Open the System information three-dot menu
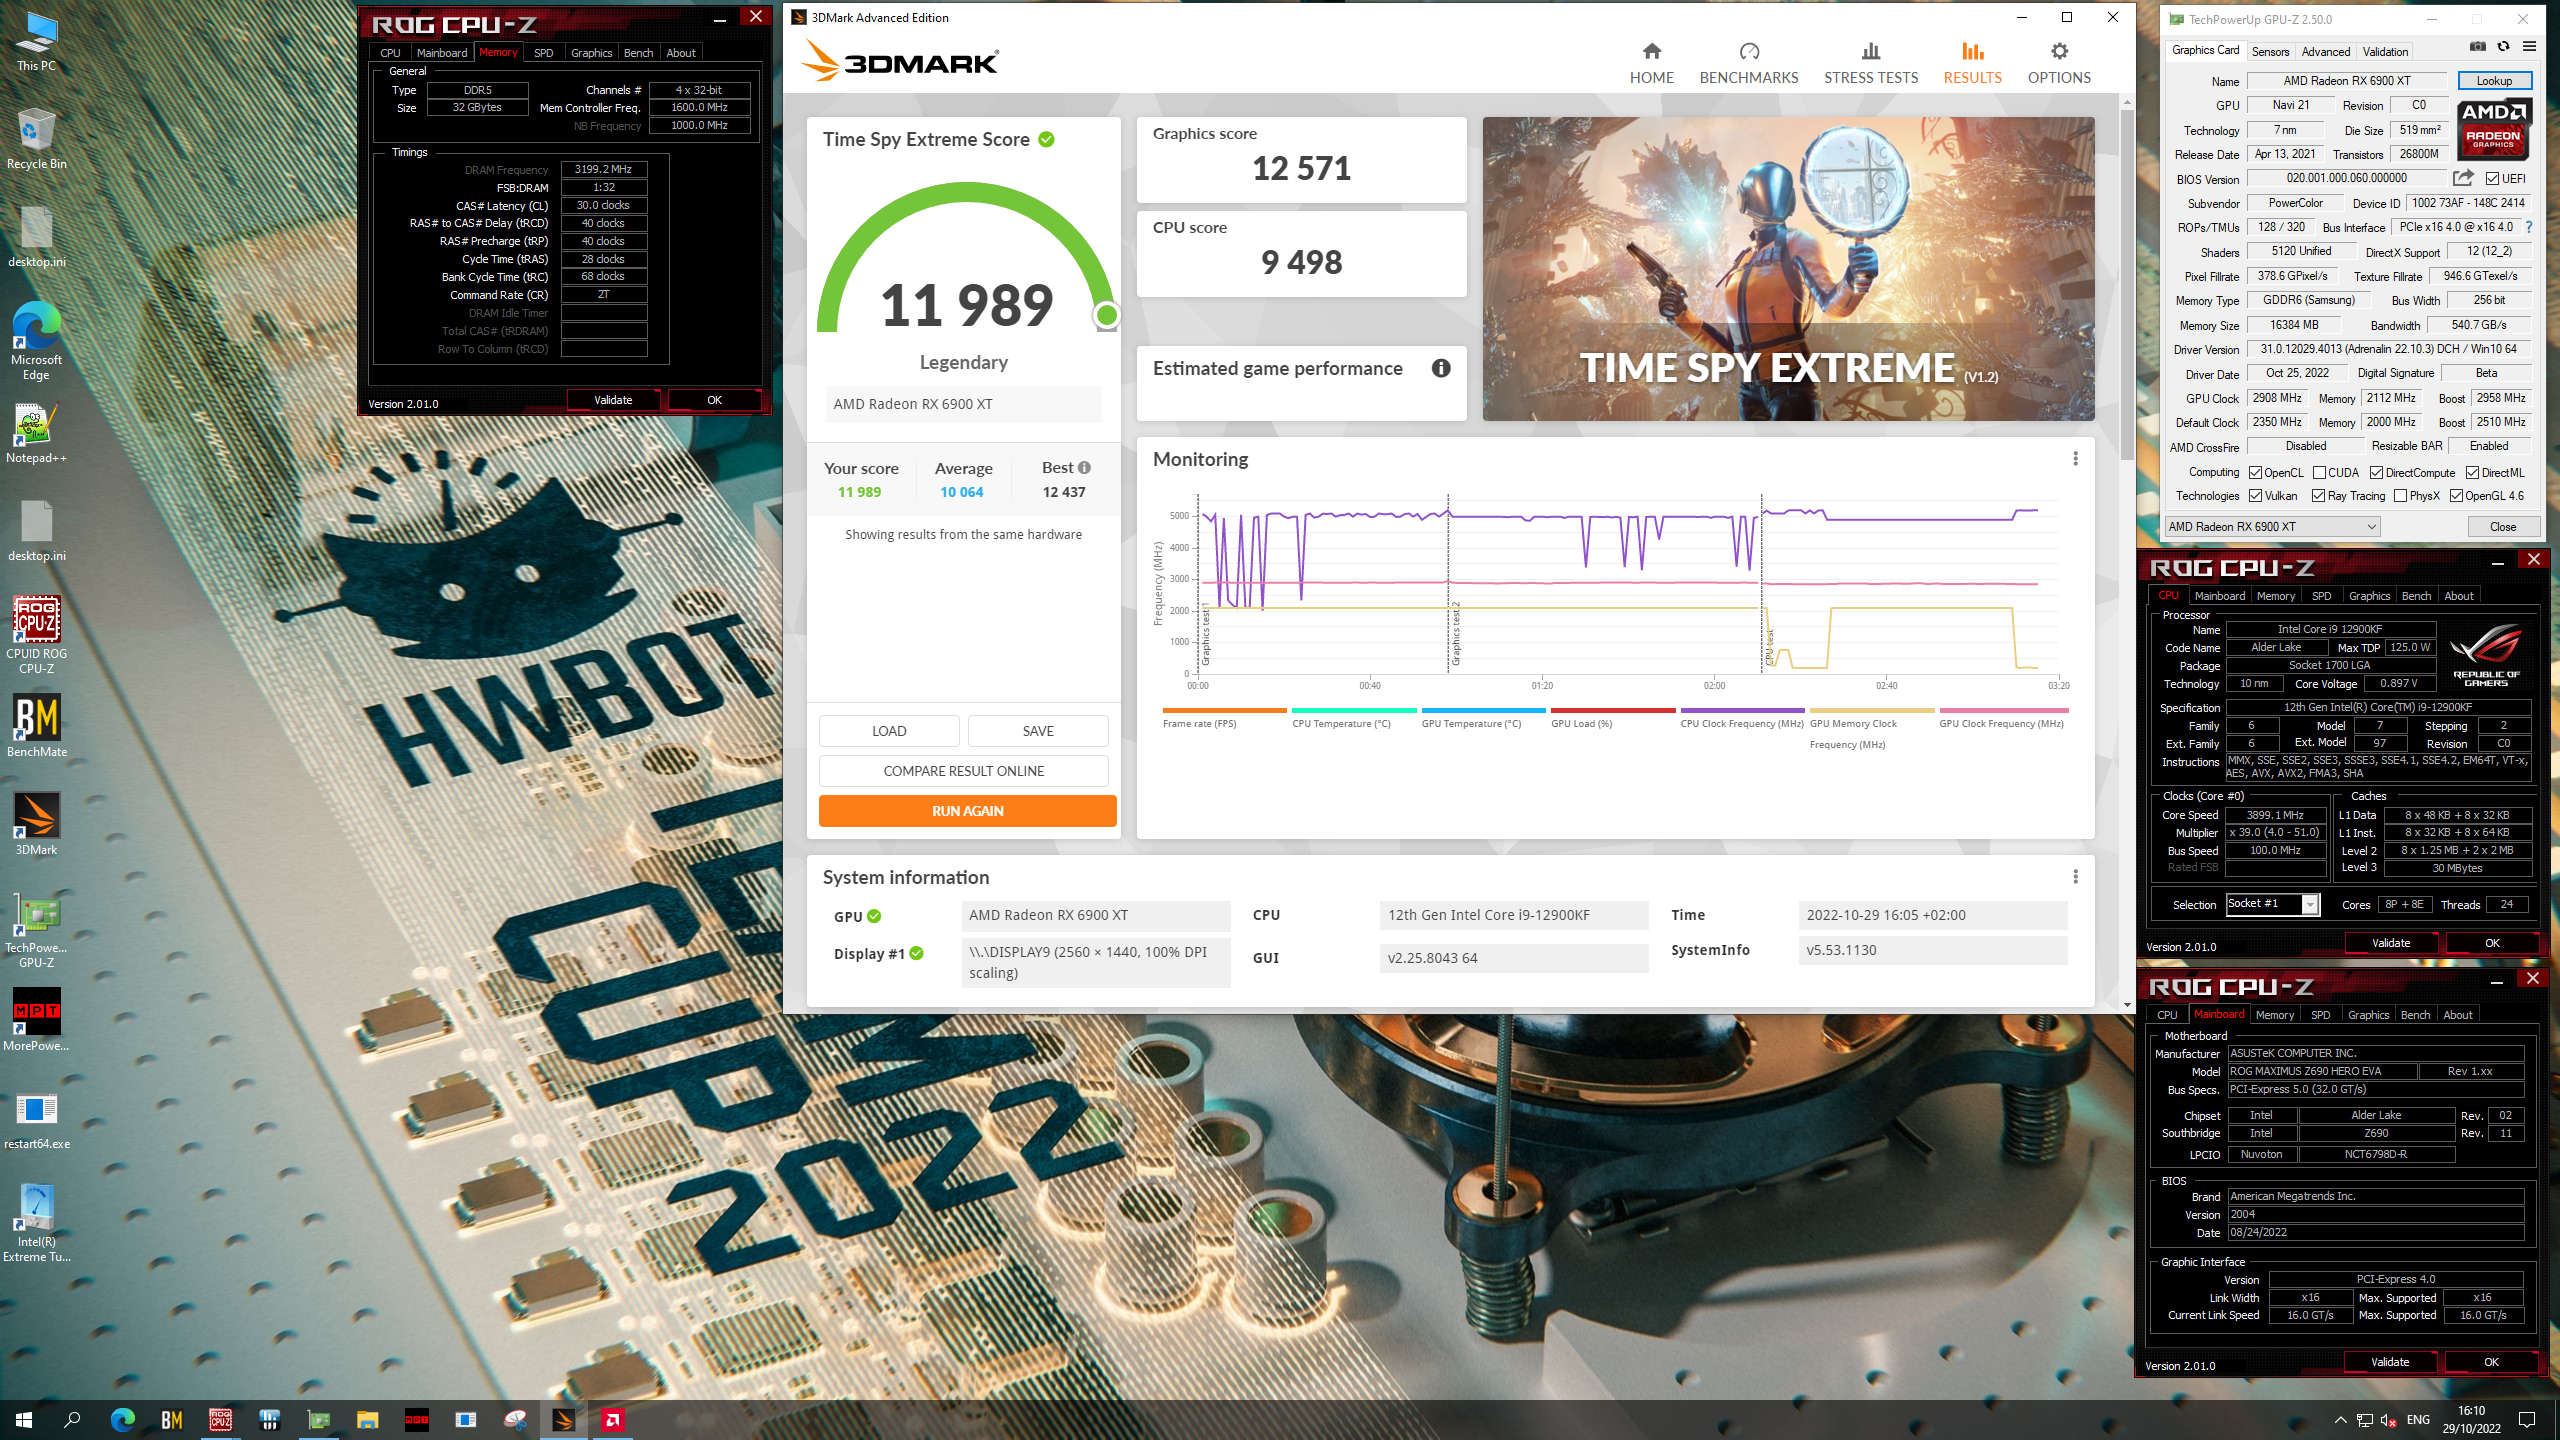This screenshot has width=2560, height=1440. coord(2075,876)
